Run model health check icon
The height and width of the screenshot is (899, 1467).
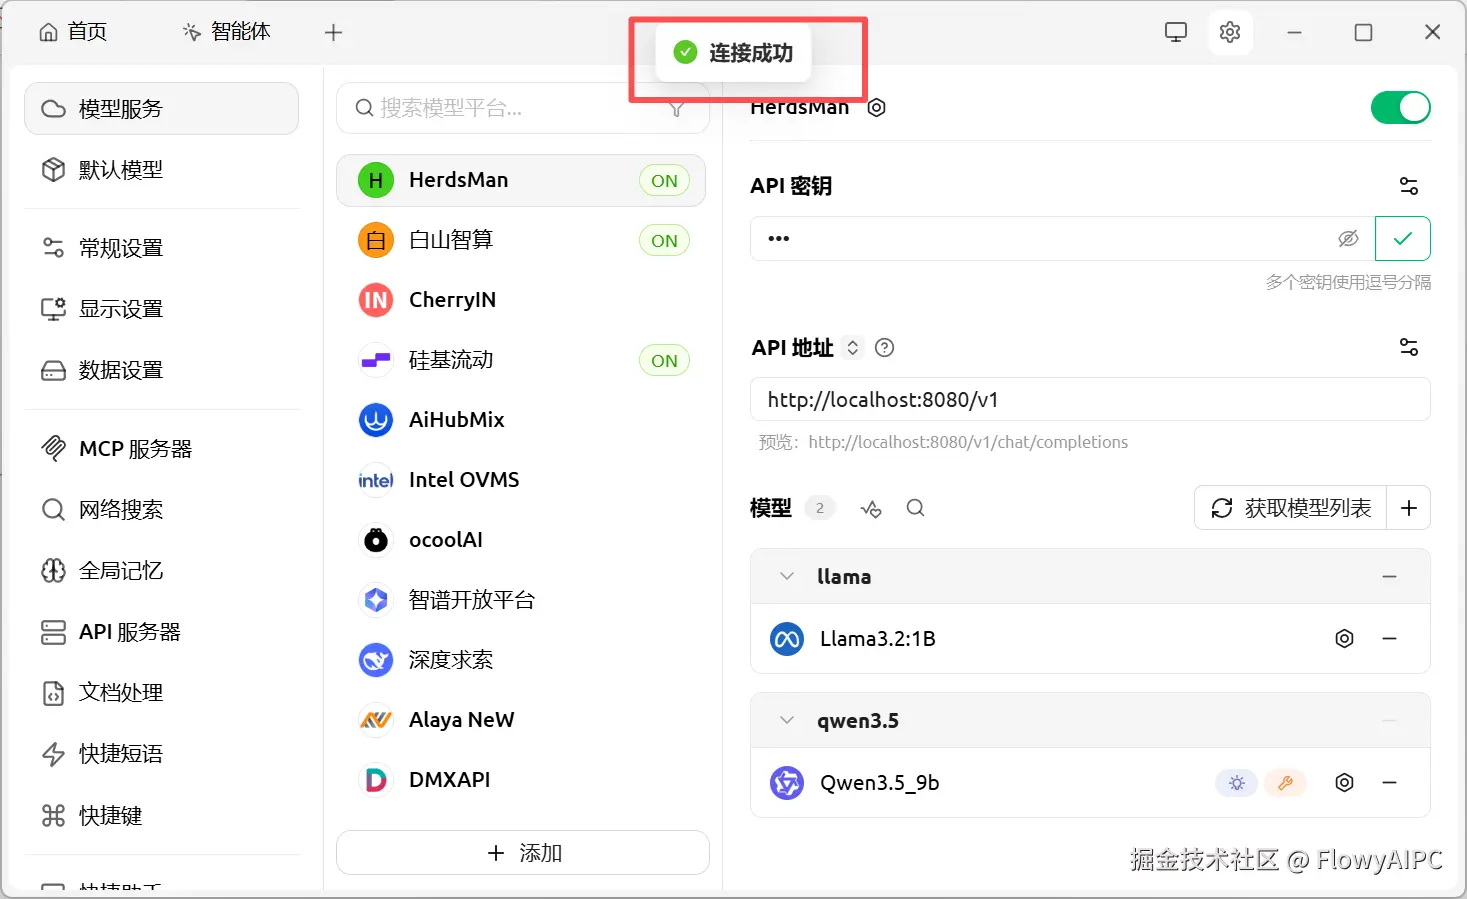click(871, 508)
